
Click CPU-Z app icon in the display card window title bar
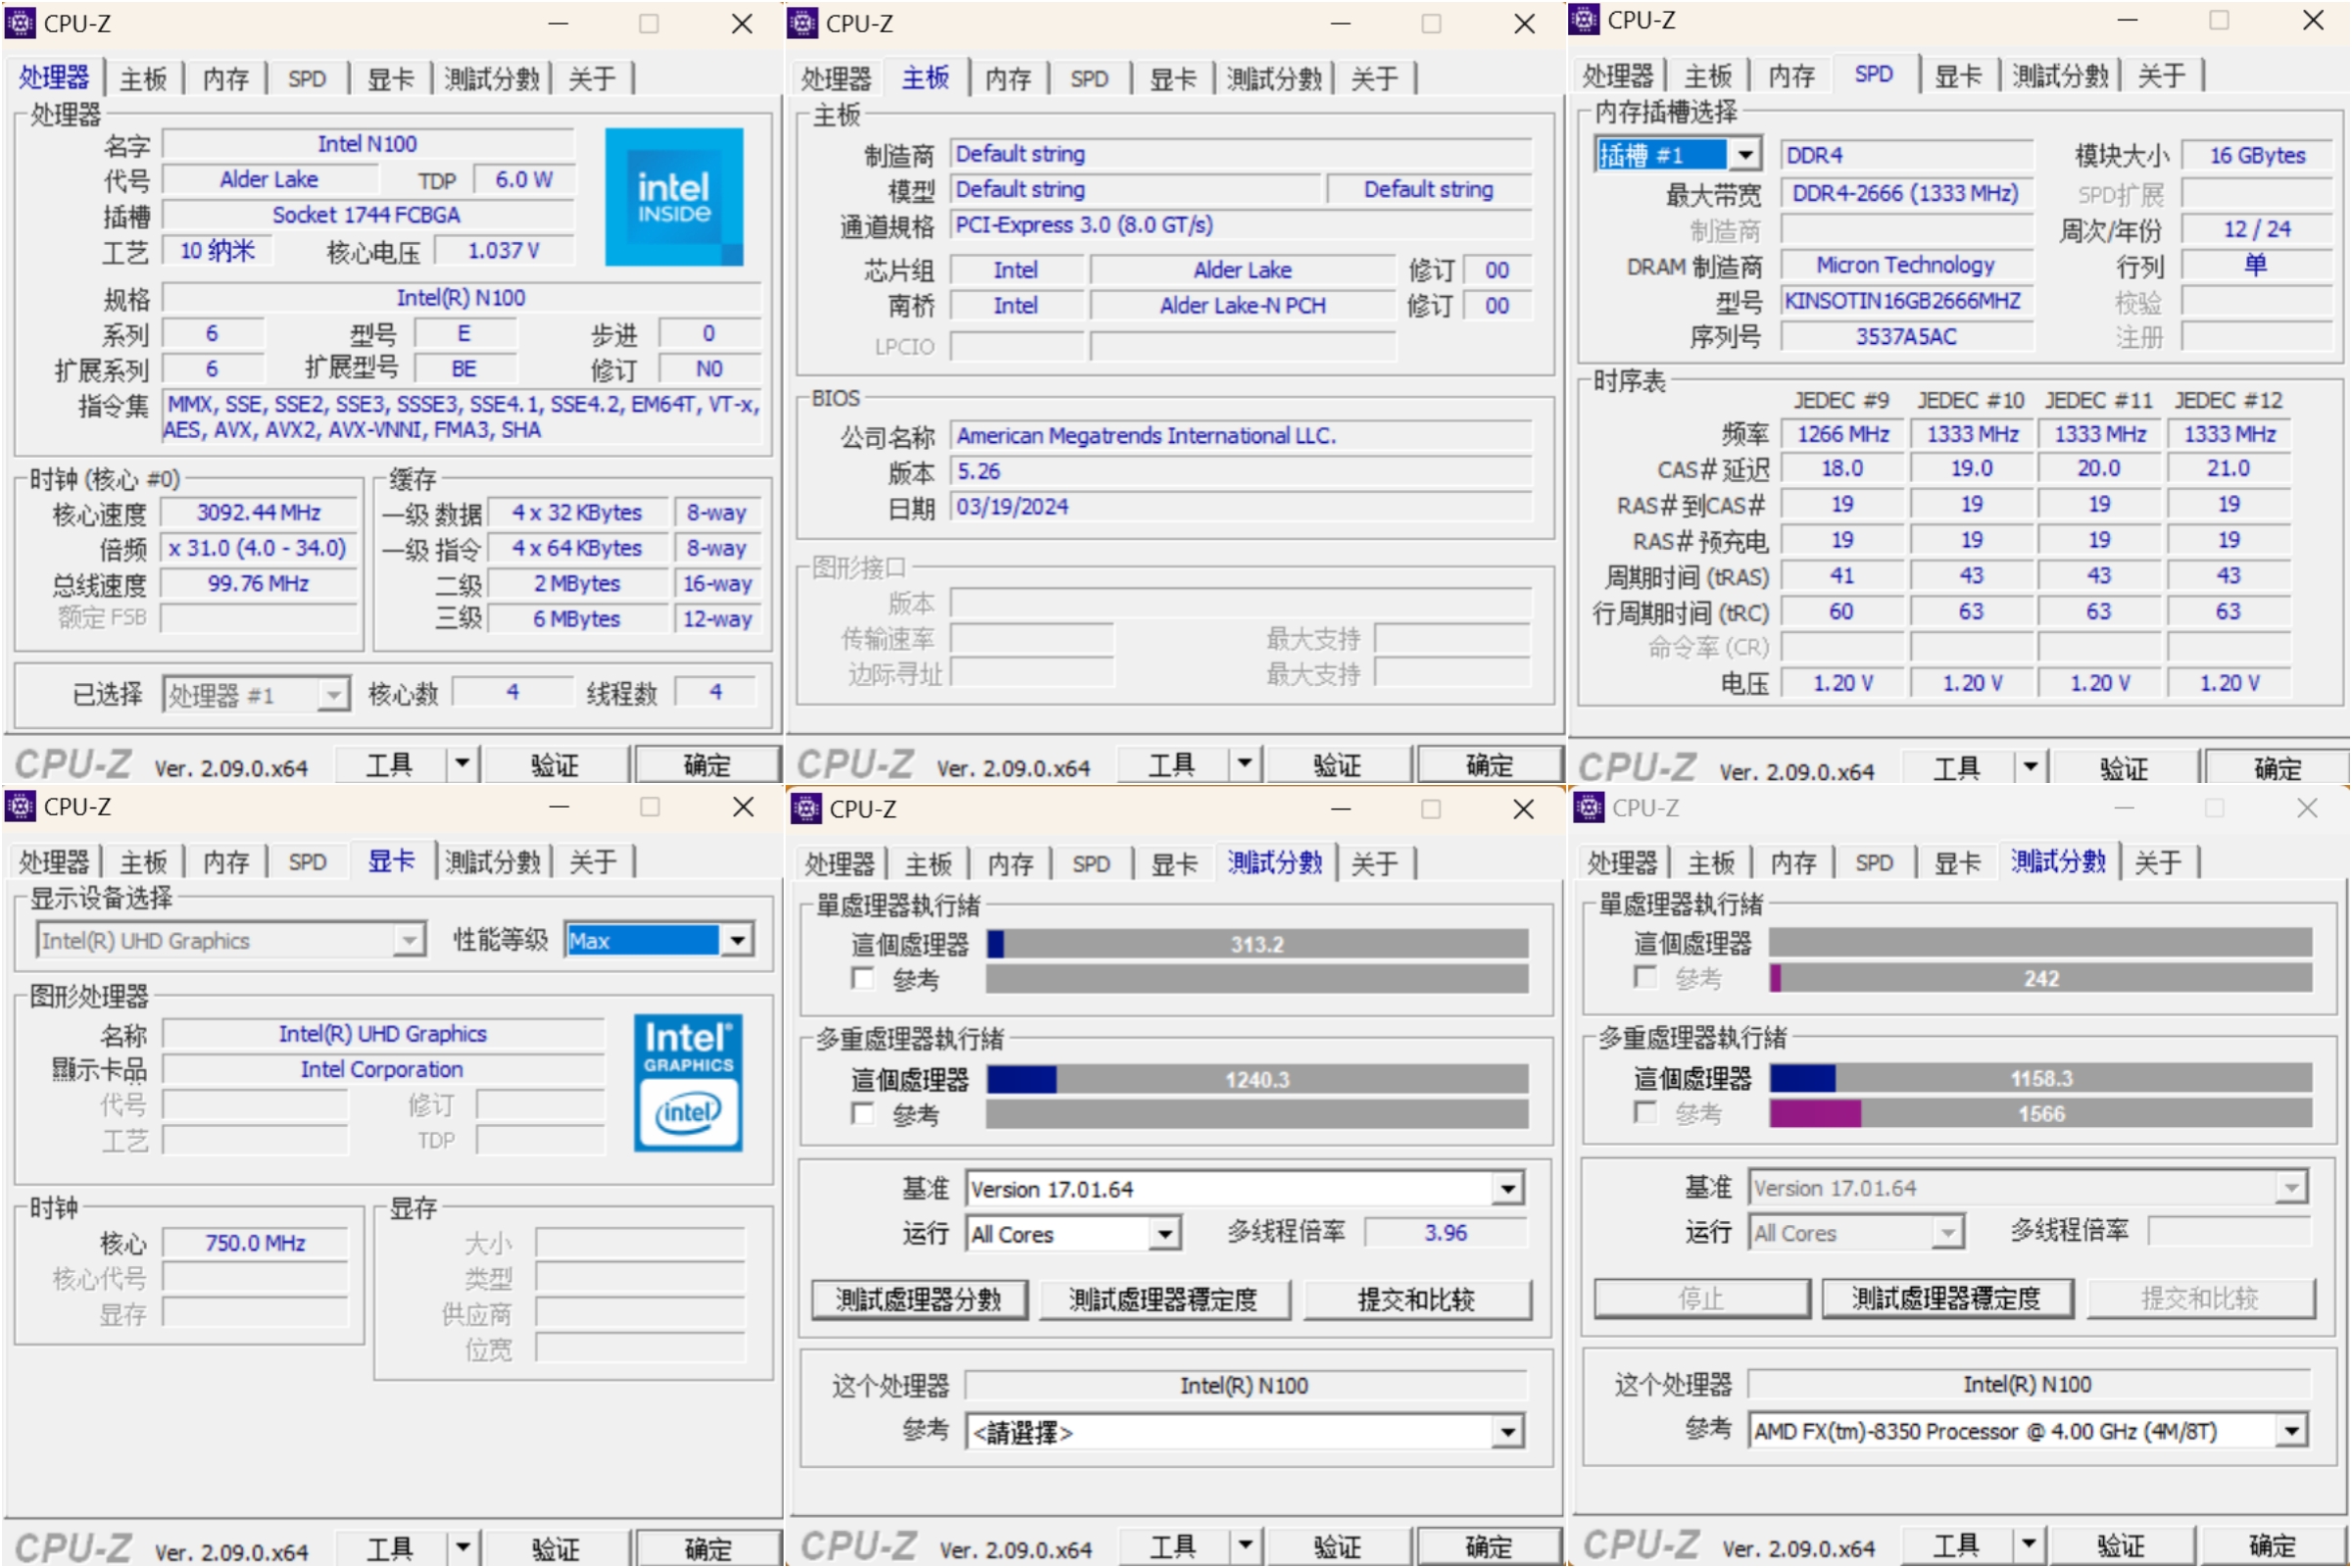click(20, 806)
